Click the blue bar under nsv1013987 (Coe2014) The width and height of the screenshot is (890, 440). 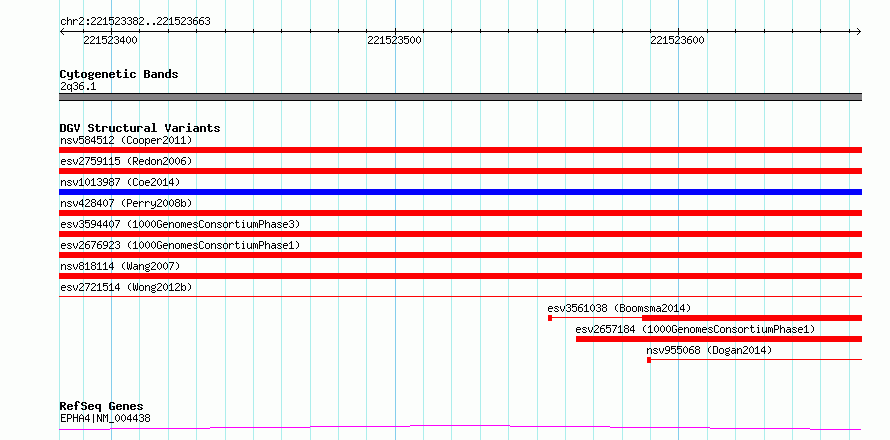(460, 192)
